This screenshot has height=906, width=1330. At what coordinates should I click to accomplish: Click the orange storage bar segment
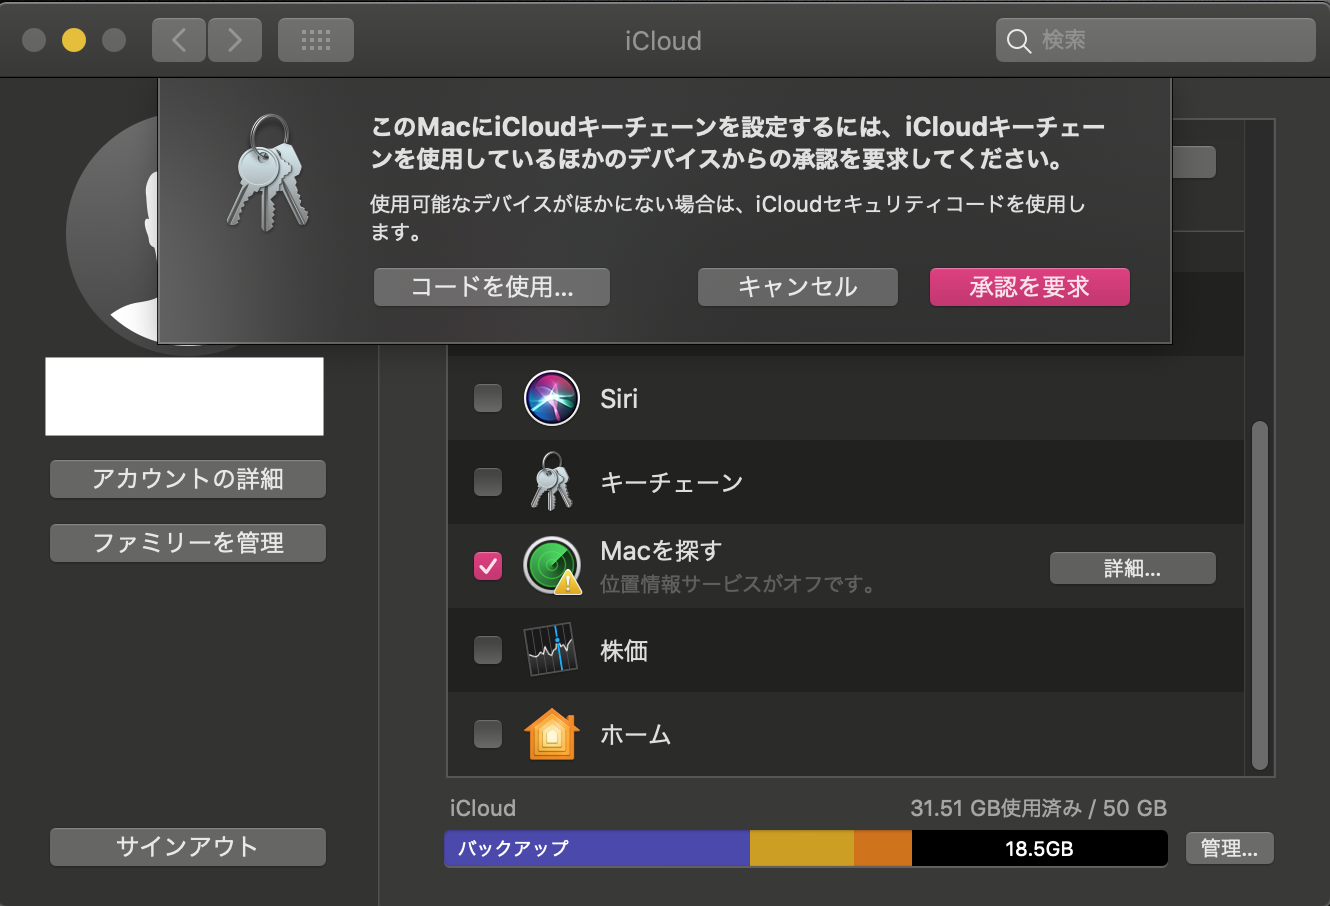pos(883,848)
